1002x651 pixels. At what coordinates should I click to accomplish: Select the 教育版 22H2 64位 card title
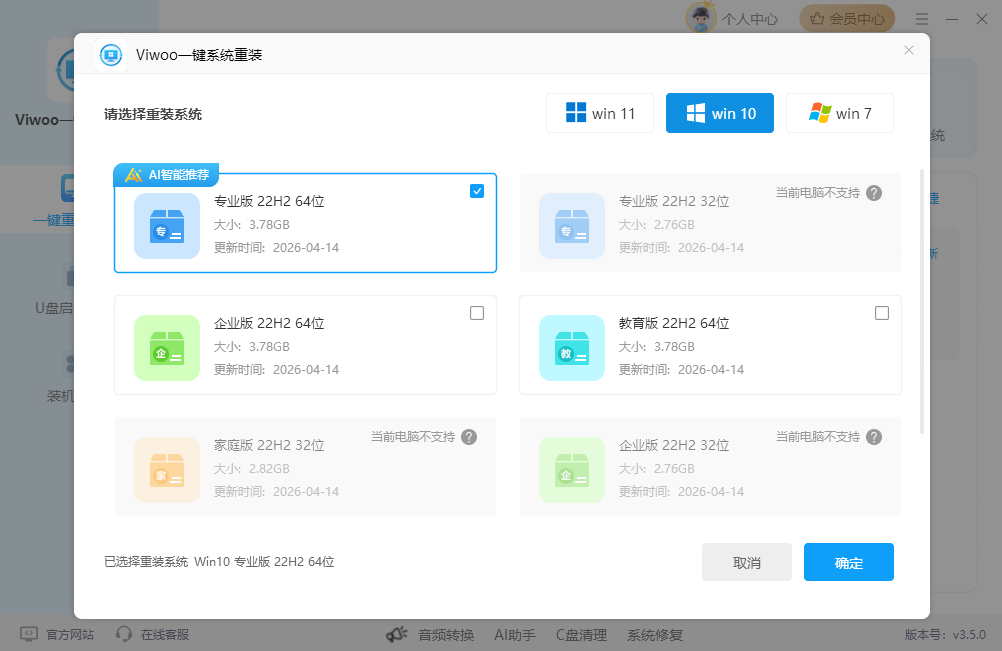coord(674,323)
